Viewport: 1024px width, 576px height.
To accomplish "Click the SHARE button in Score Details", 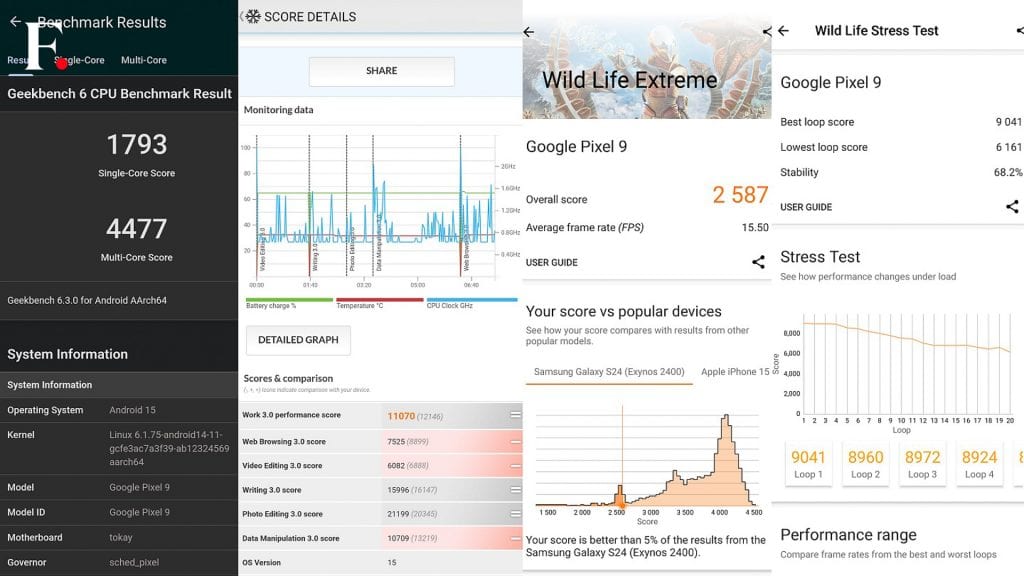I will pyautogui.click(x=381, y=71).
